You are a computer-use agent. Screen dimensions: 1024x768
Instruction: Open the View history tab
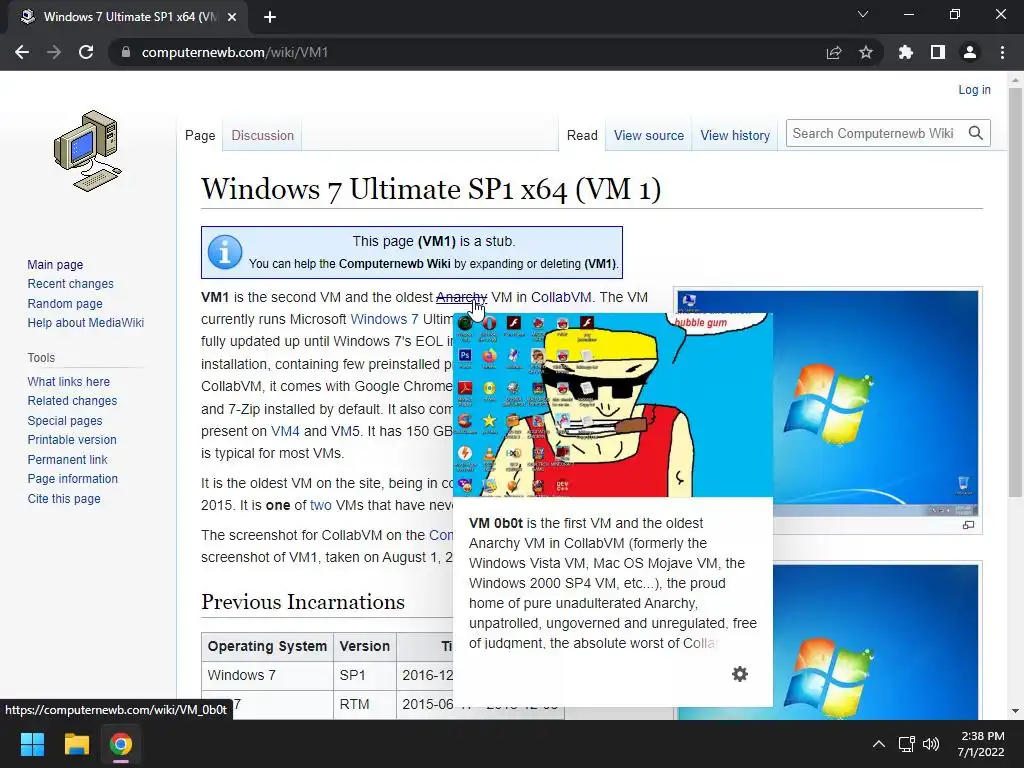[x=735, y=135]
